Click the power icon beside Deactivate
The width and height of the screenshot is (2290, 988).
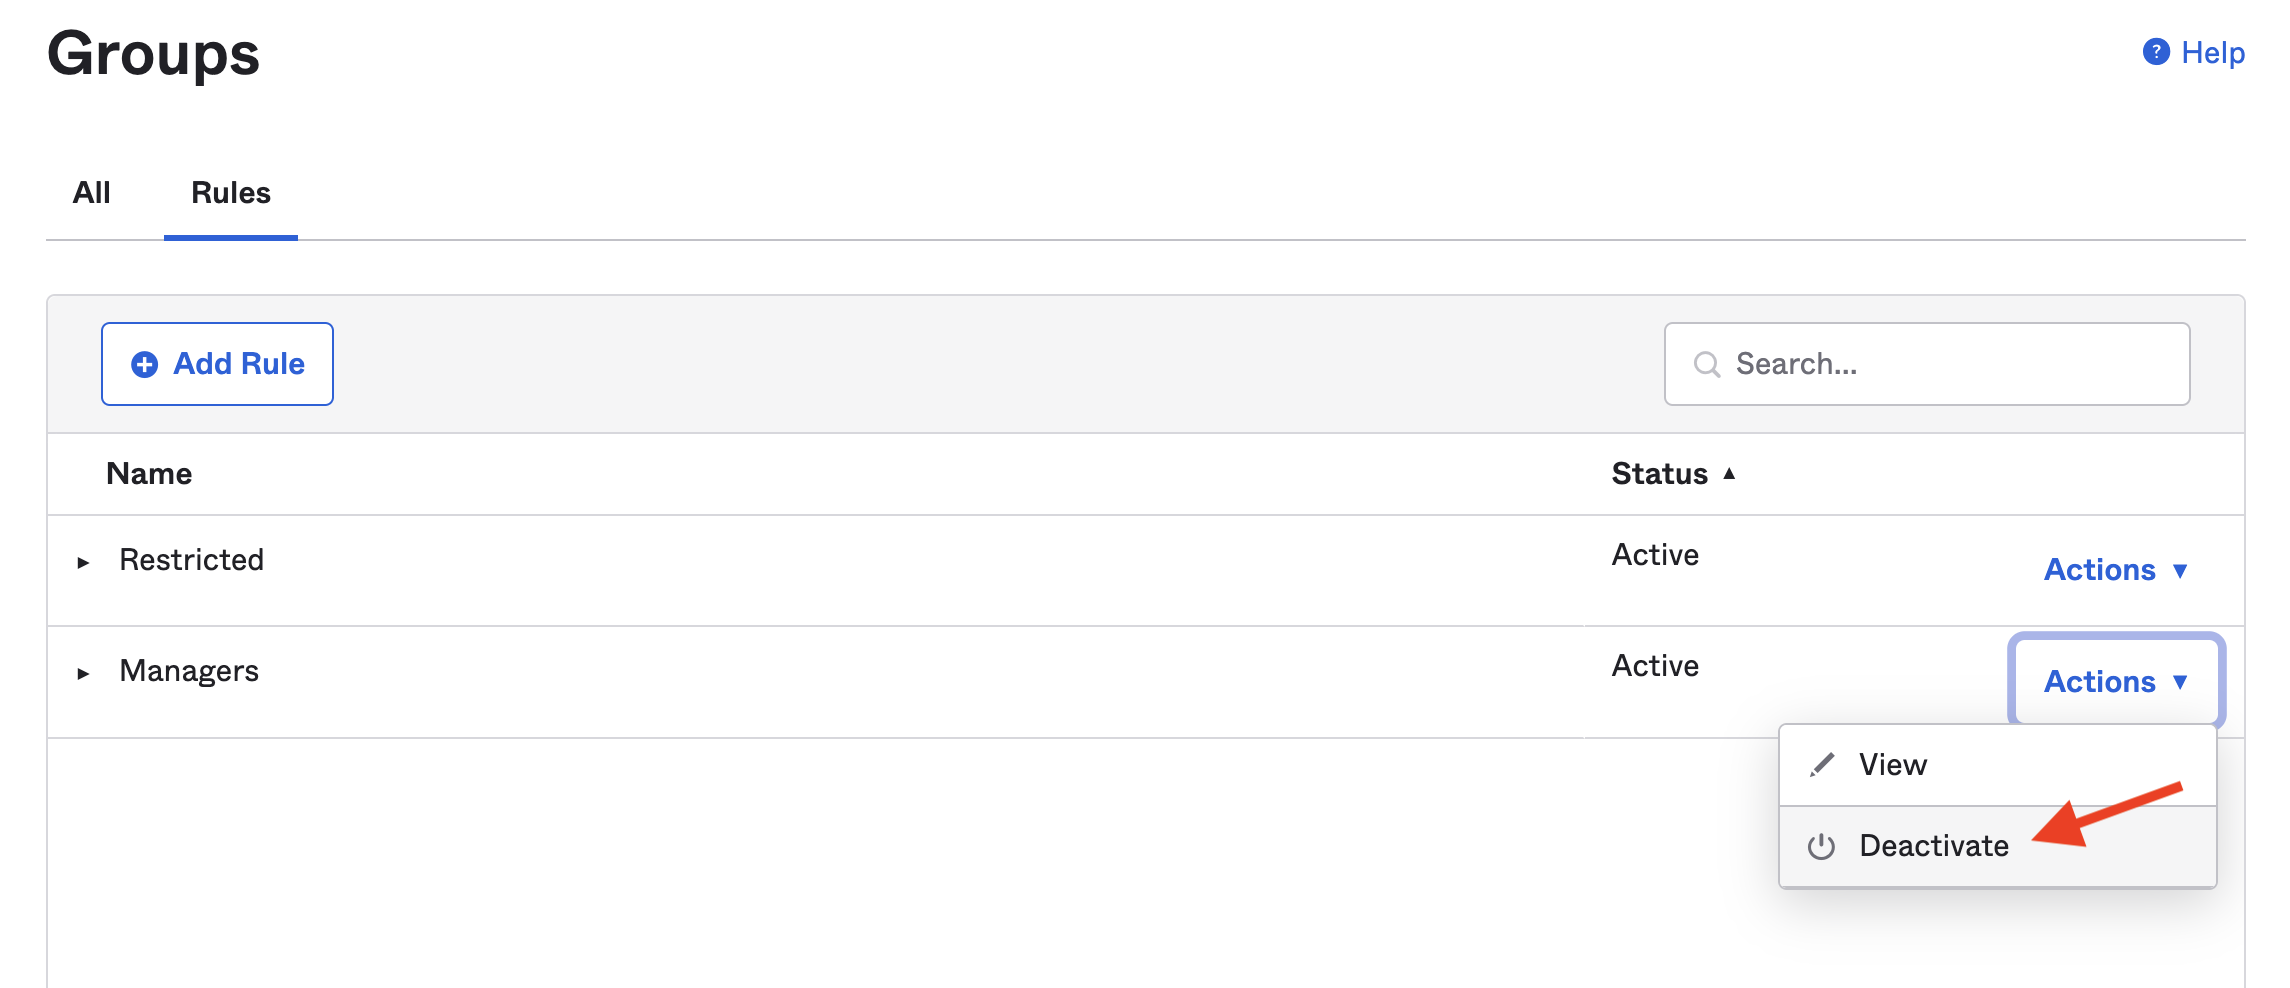coord(1821,847)
